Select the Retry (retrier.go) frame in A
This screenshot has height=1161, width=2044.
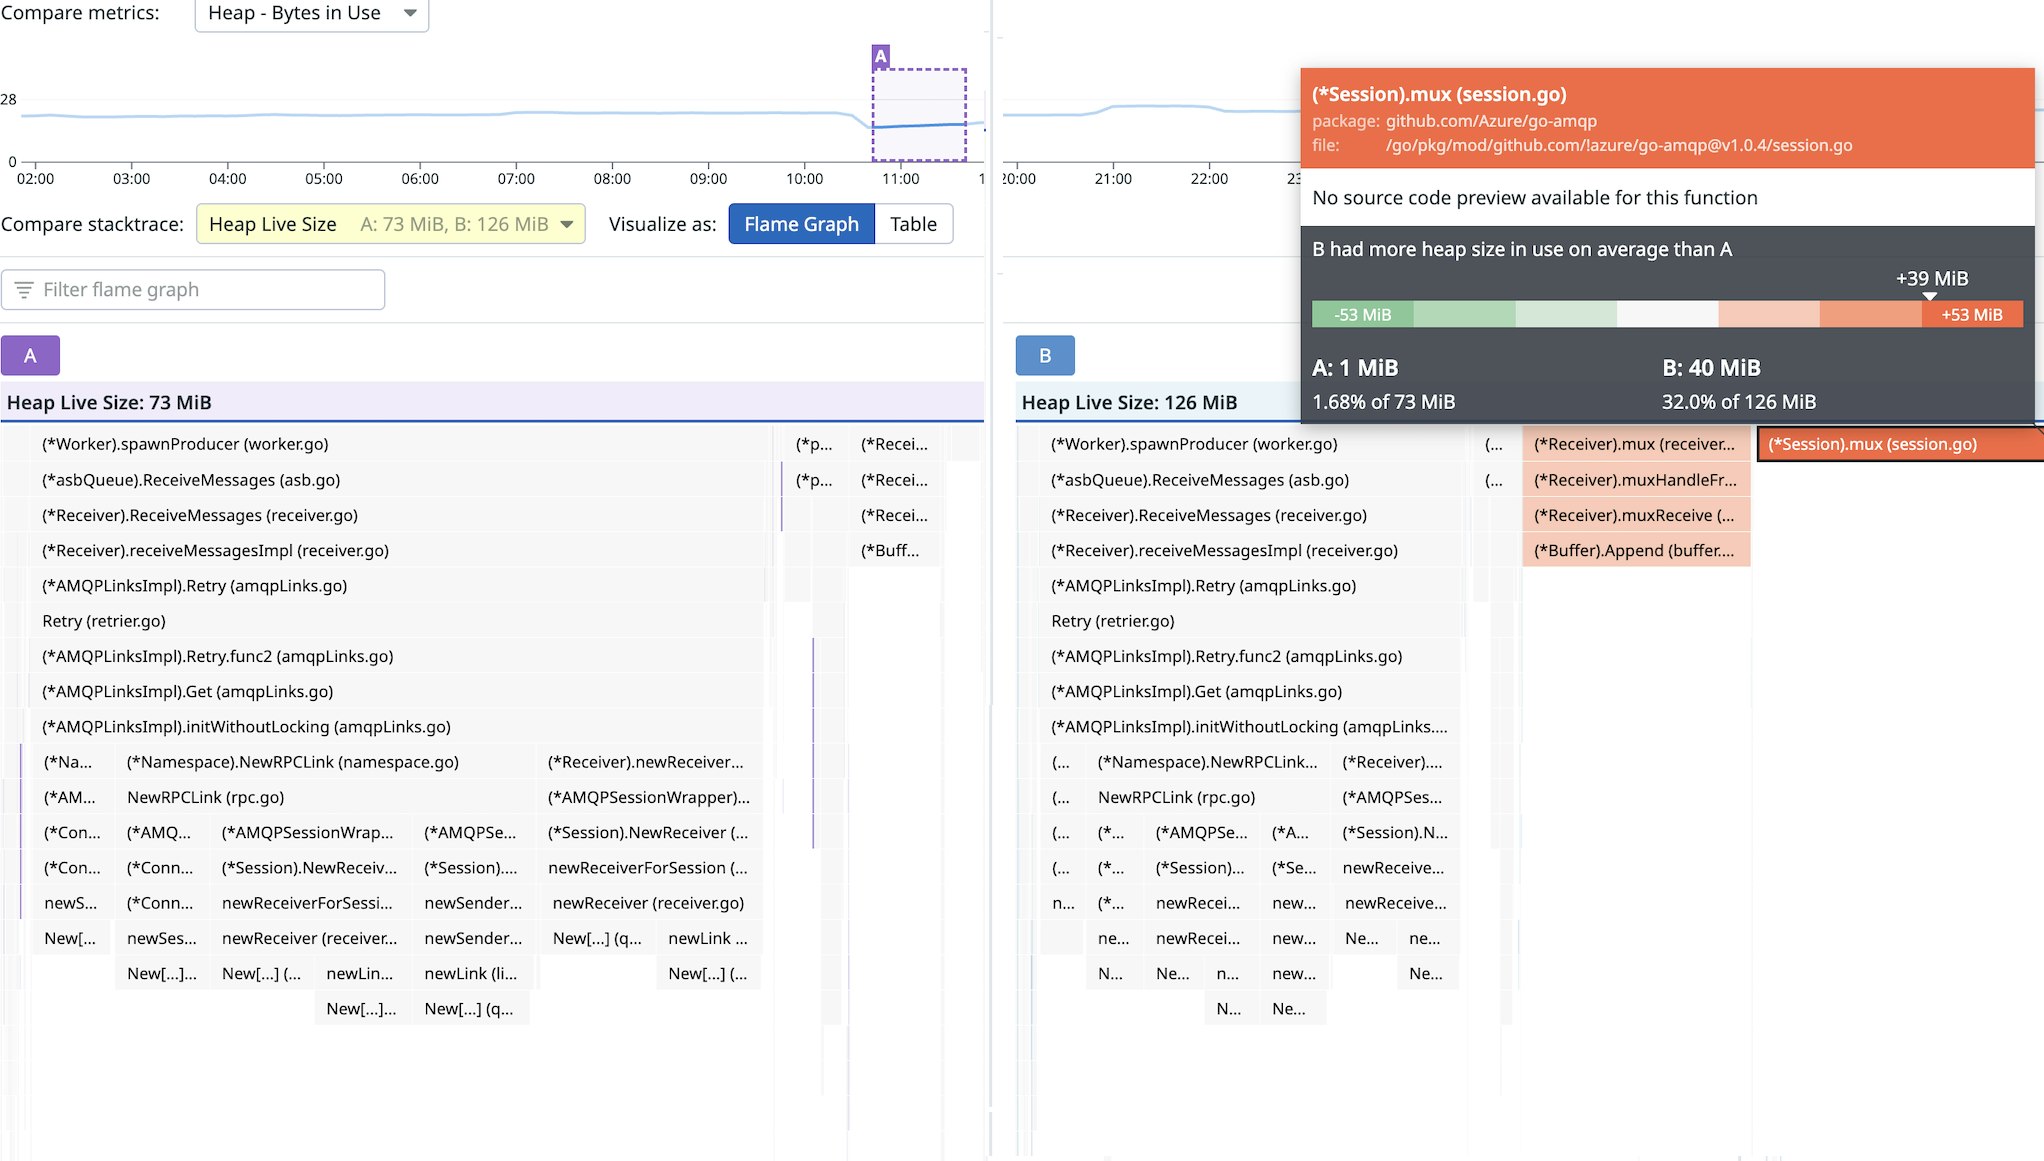(104, 621)
